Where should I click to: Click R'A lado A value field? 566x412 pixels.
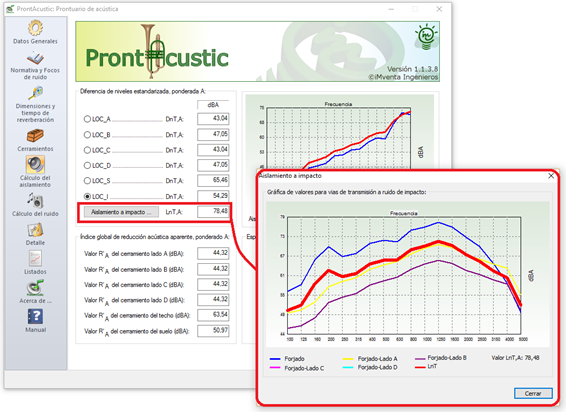pyautogui.click(x=213, y=253)
